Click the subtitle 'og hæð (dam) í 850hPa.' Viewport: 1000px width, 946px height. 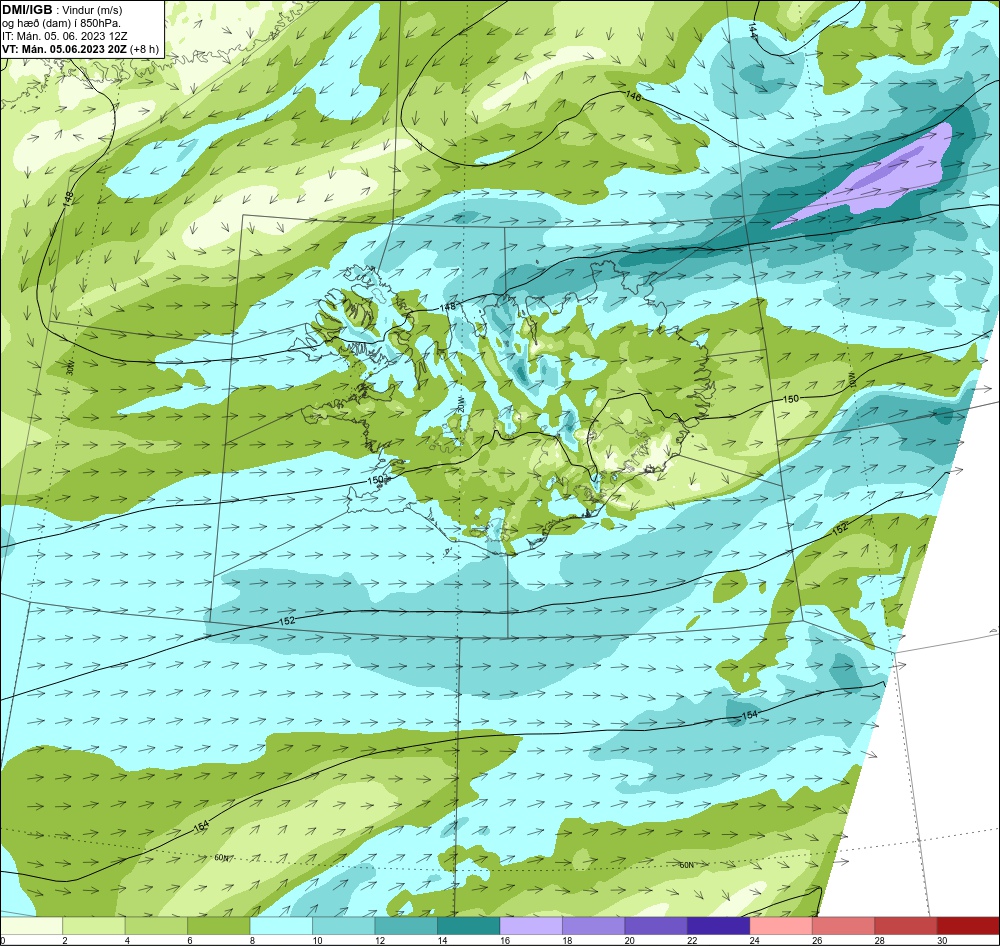tap(61, 24)
